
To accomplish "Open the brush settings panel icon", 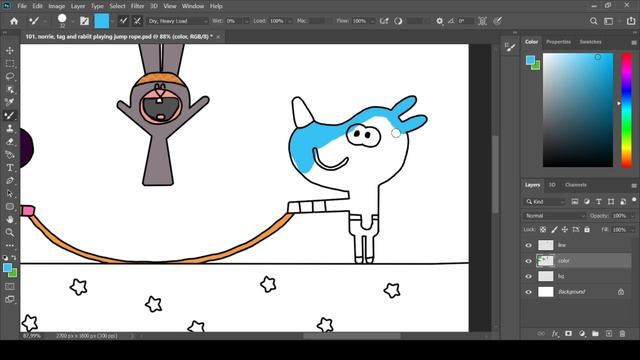I will click(84, 21).
